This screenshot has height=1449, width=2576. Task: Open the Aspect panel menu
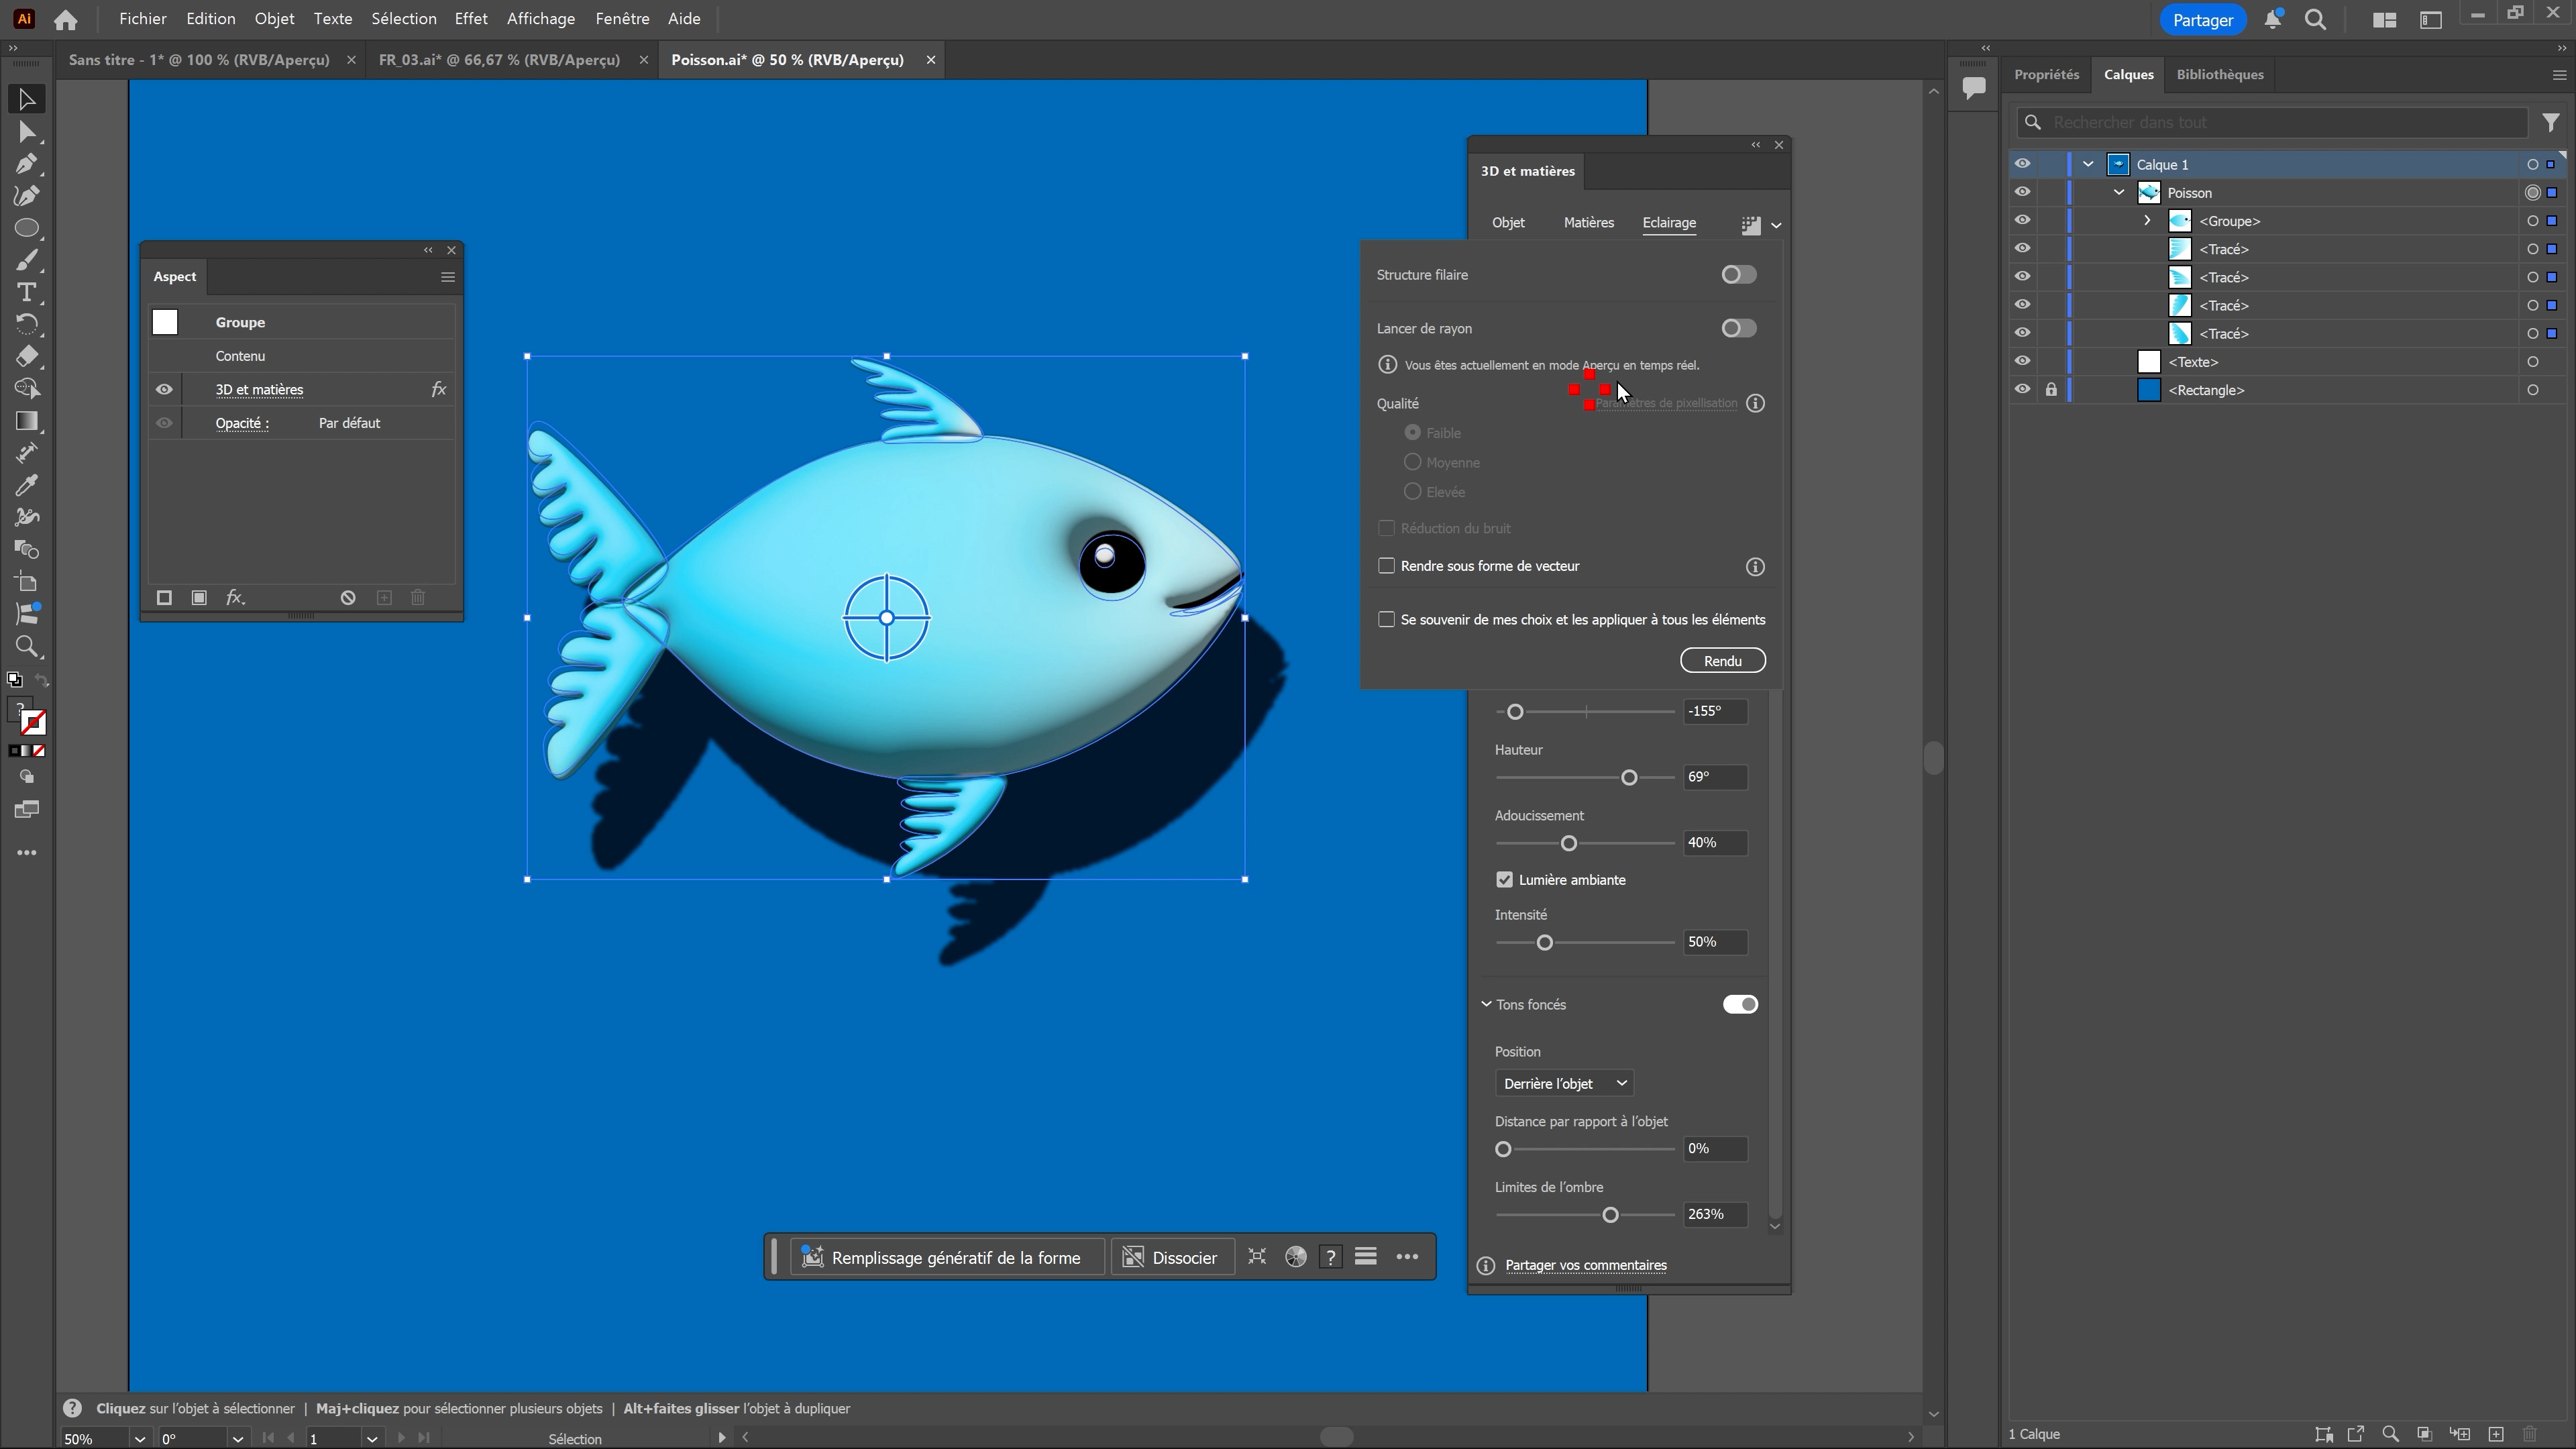pyautogui.click(x=448, y=277)
